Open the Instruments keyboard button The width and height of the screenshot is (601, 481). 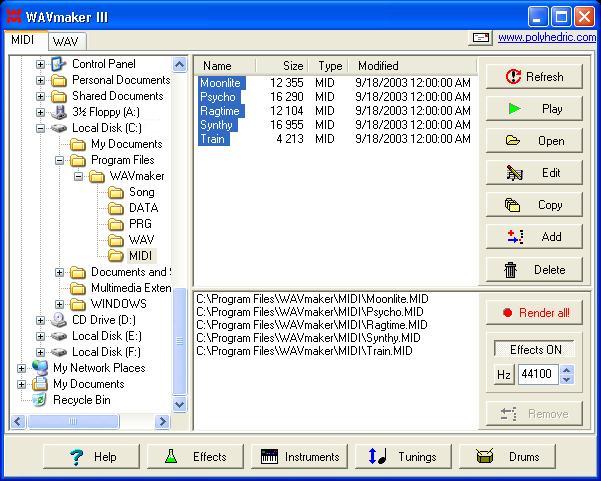click(x=299, y=457)
